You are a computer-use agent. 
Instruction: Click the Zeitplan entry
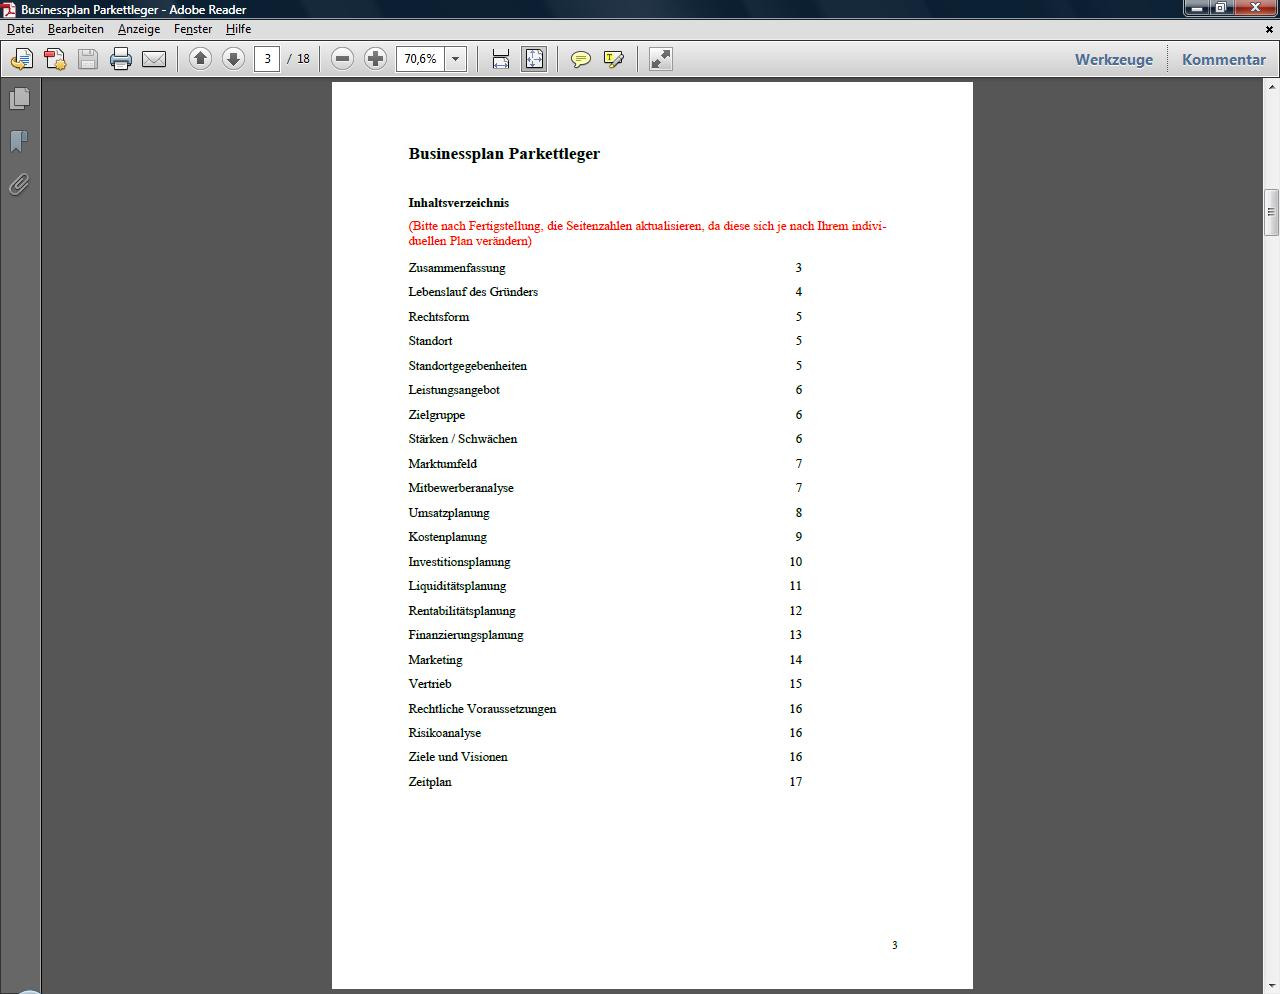pyautogui.click(x=430, y=782)
